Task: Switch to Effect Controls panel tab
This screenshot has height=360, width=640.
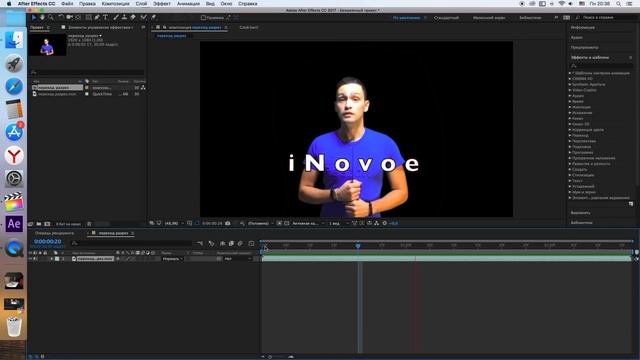Action: click(100, 27)
